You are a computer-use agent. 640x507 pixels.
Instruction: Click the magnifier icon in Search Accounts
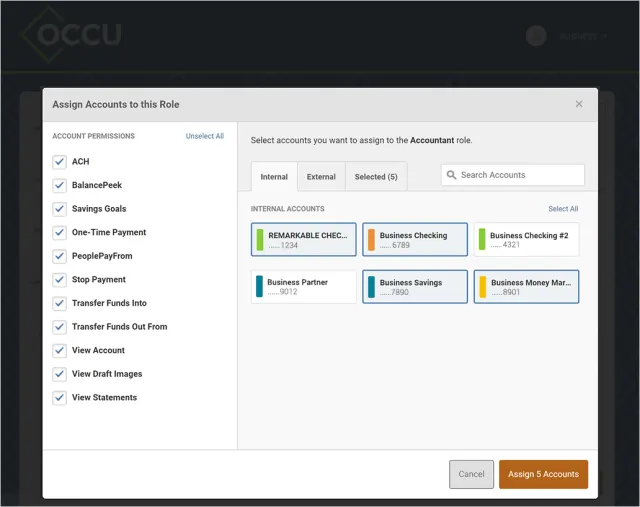tap(451, 175)
